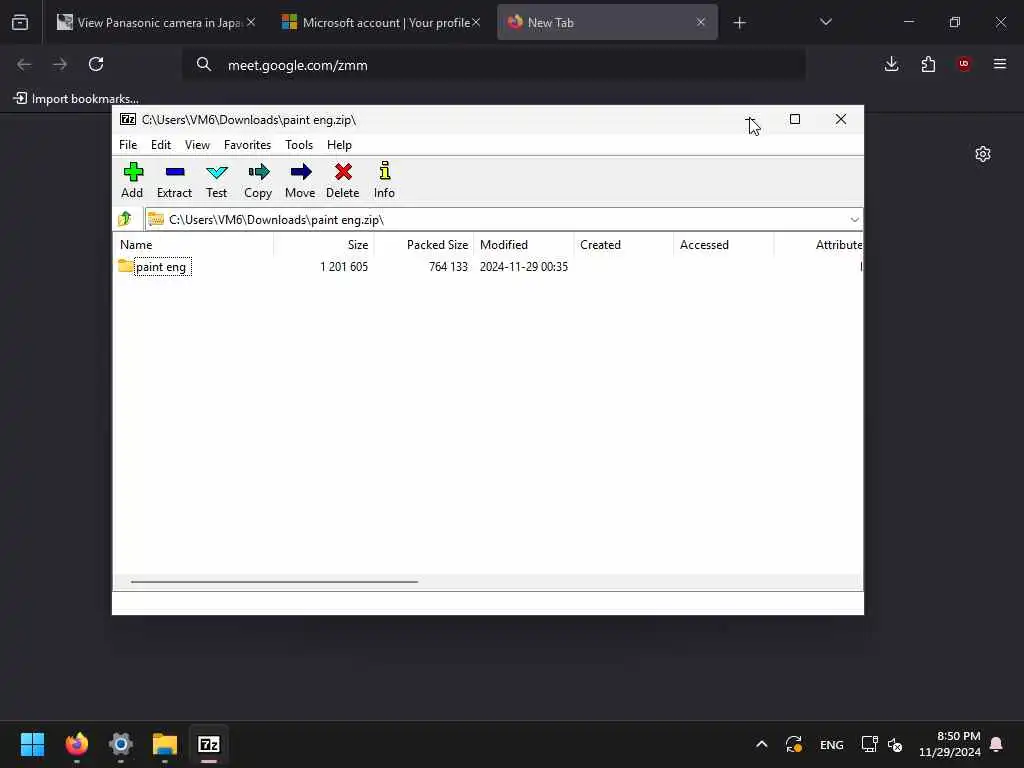Click the Add toolbar icon in 7-Zip
Image resolution: width=1024 pixels, height=768 pixels.
coord(133,180)
